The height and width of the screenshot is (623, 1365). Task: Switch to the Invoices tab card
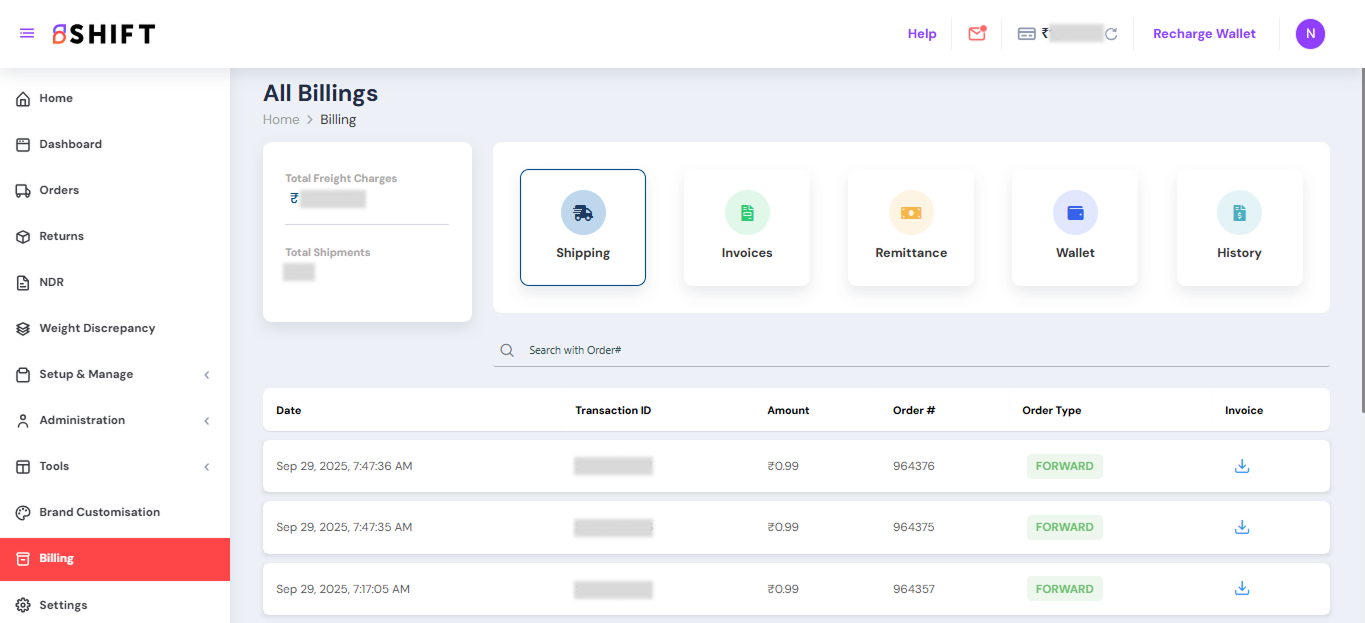pyautogui.click(x=747, y=228)
